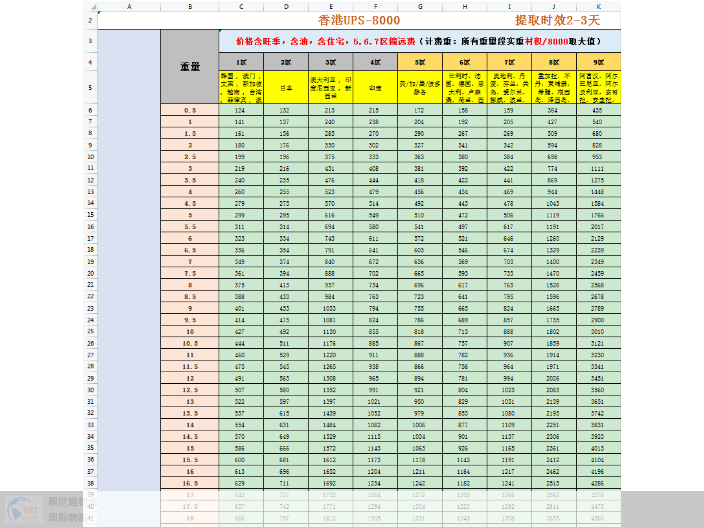The height and width of the screenshot is (528, 704).
Task: Select row 2 header number
Action: 90,21
